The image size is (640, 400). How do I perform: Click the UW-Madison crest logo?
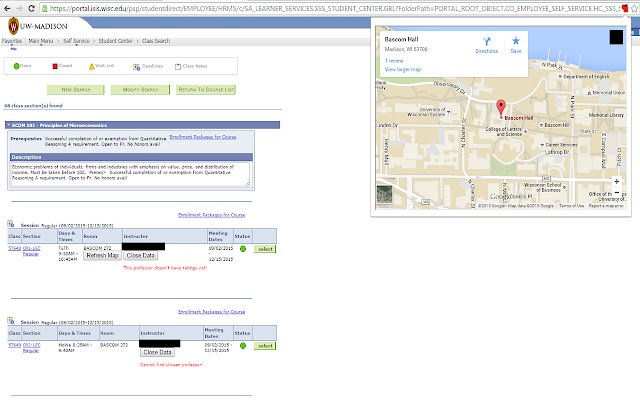click(13, 27)
